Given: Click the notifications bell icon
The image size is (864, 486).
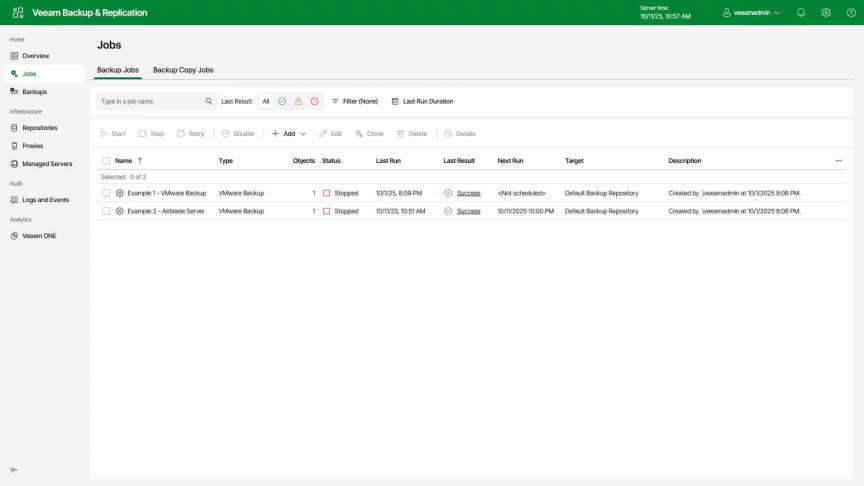Looking at the screenshot, I should click(x=801, y=13).
